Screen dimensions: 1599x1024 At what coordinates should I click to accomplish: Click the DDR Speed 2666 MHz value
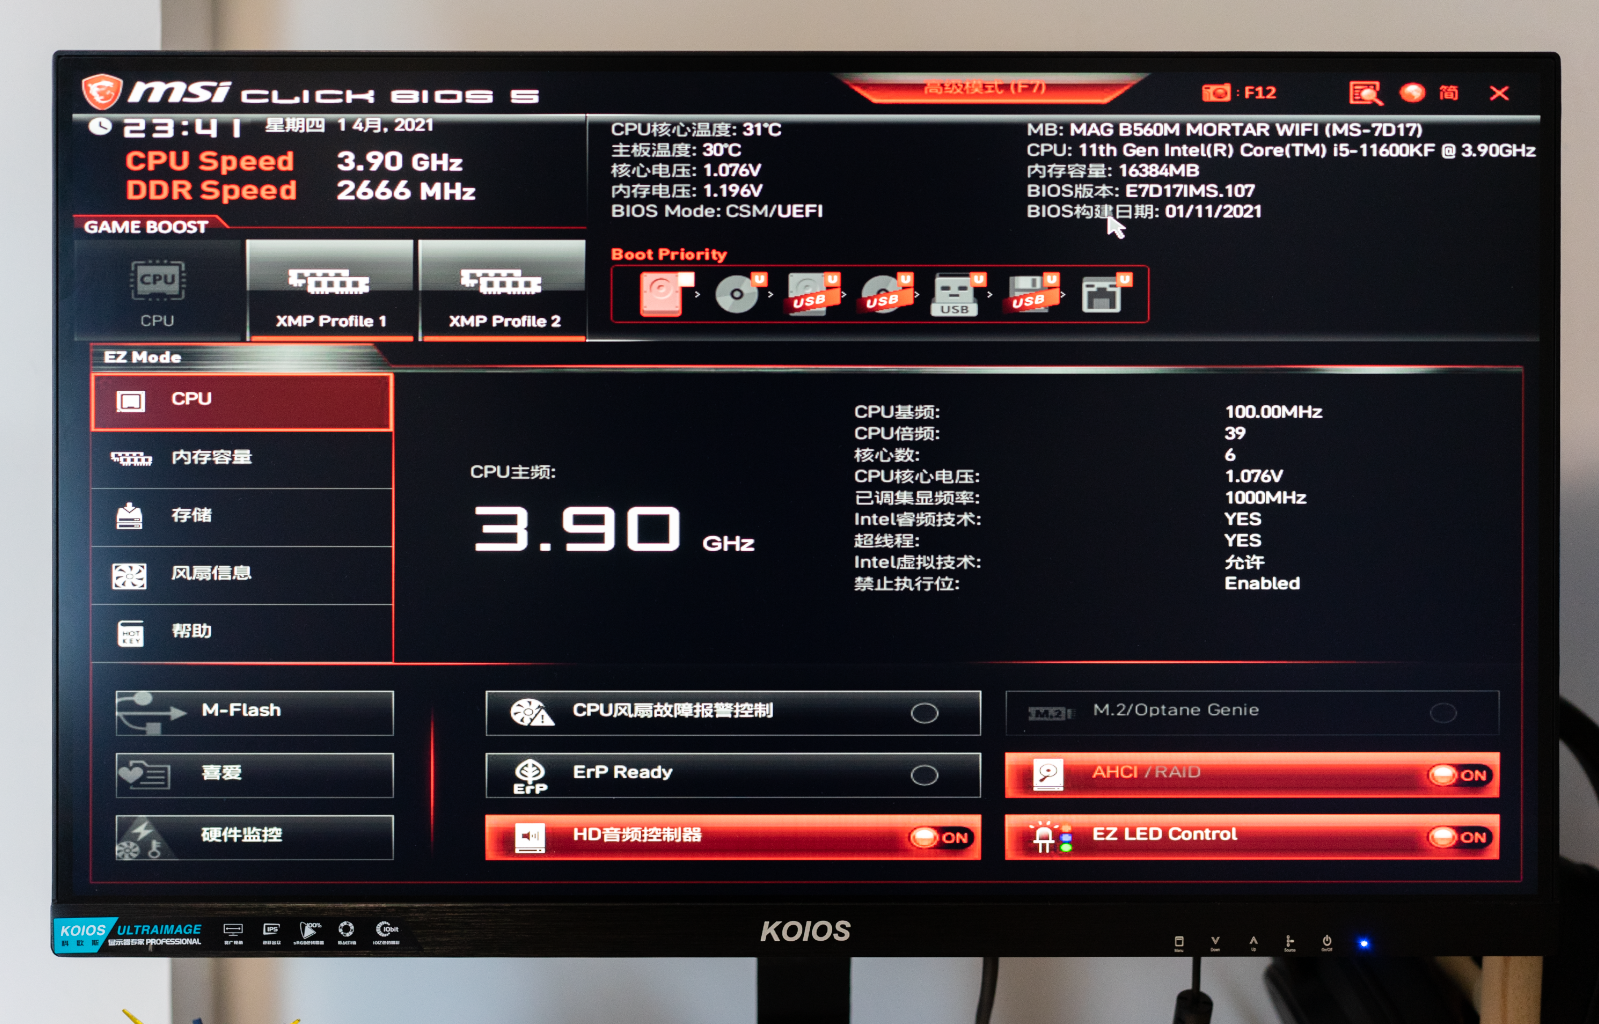[406, 190]
